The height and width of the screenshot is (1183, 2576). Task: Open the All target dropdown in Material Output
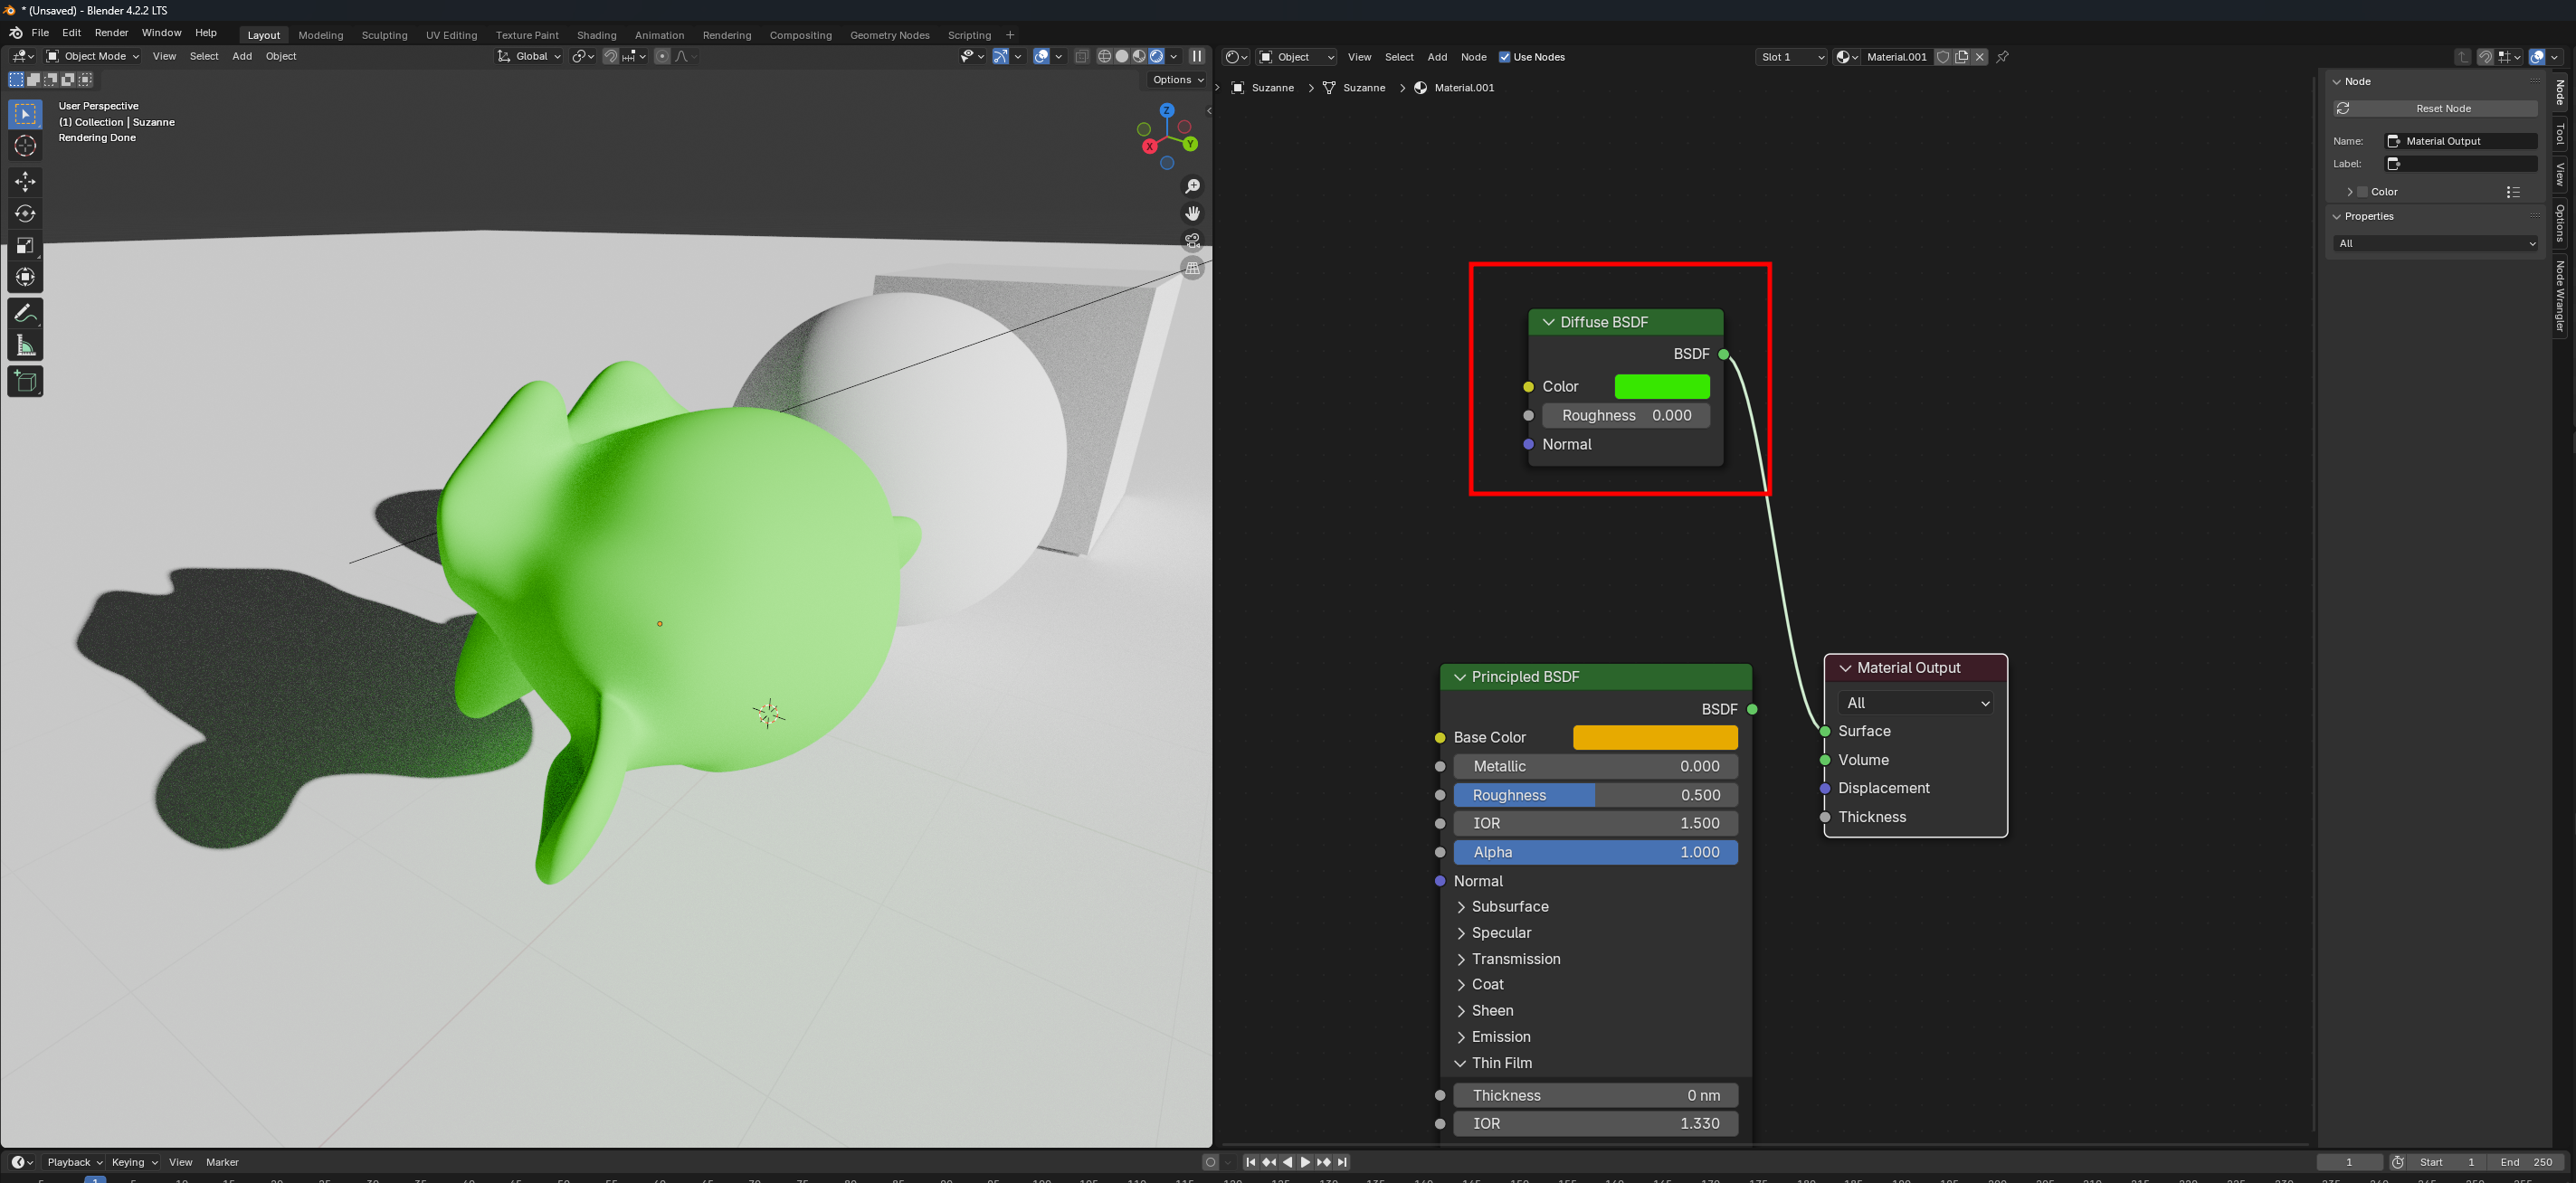click(x=1915, y=703)
